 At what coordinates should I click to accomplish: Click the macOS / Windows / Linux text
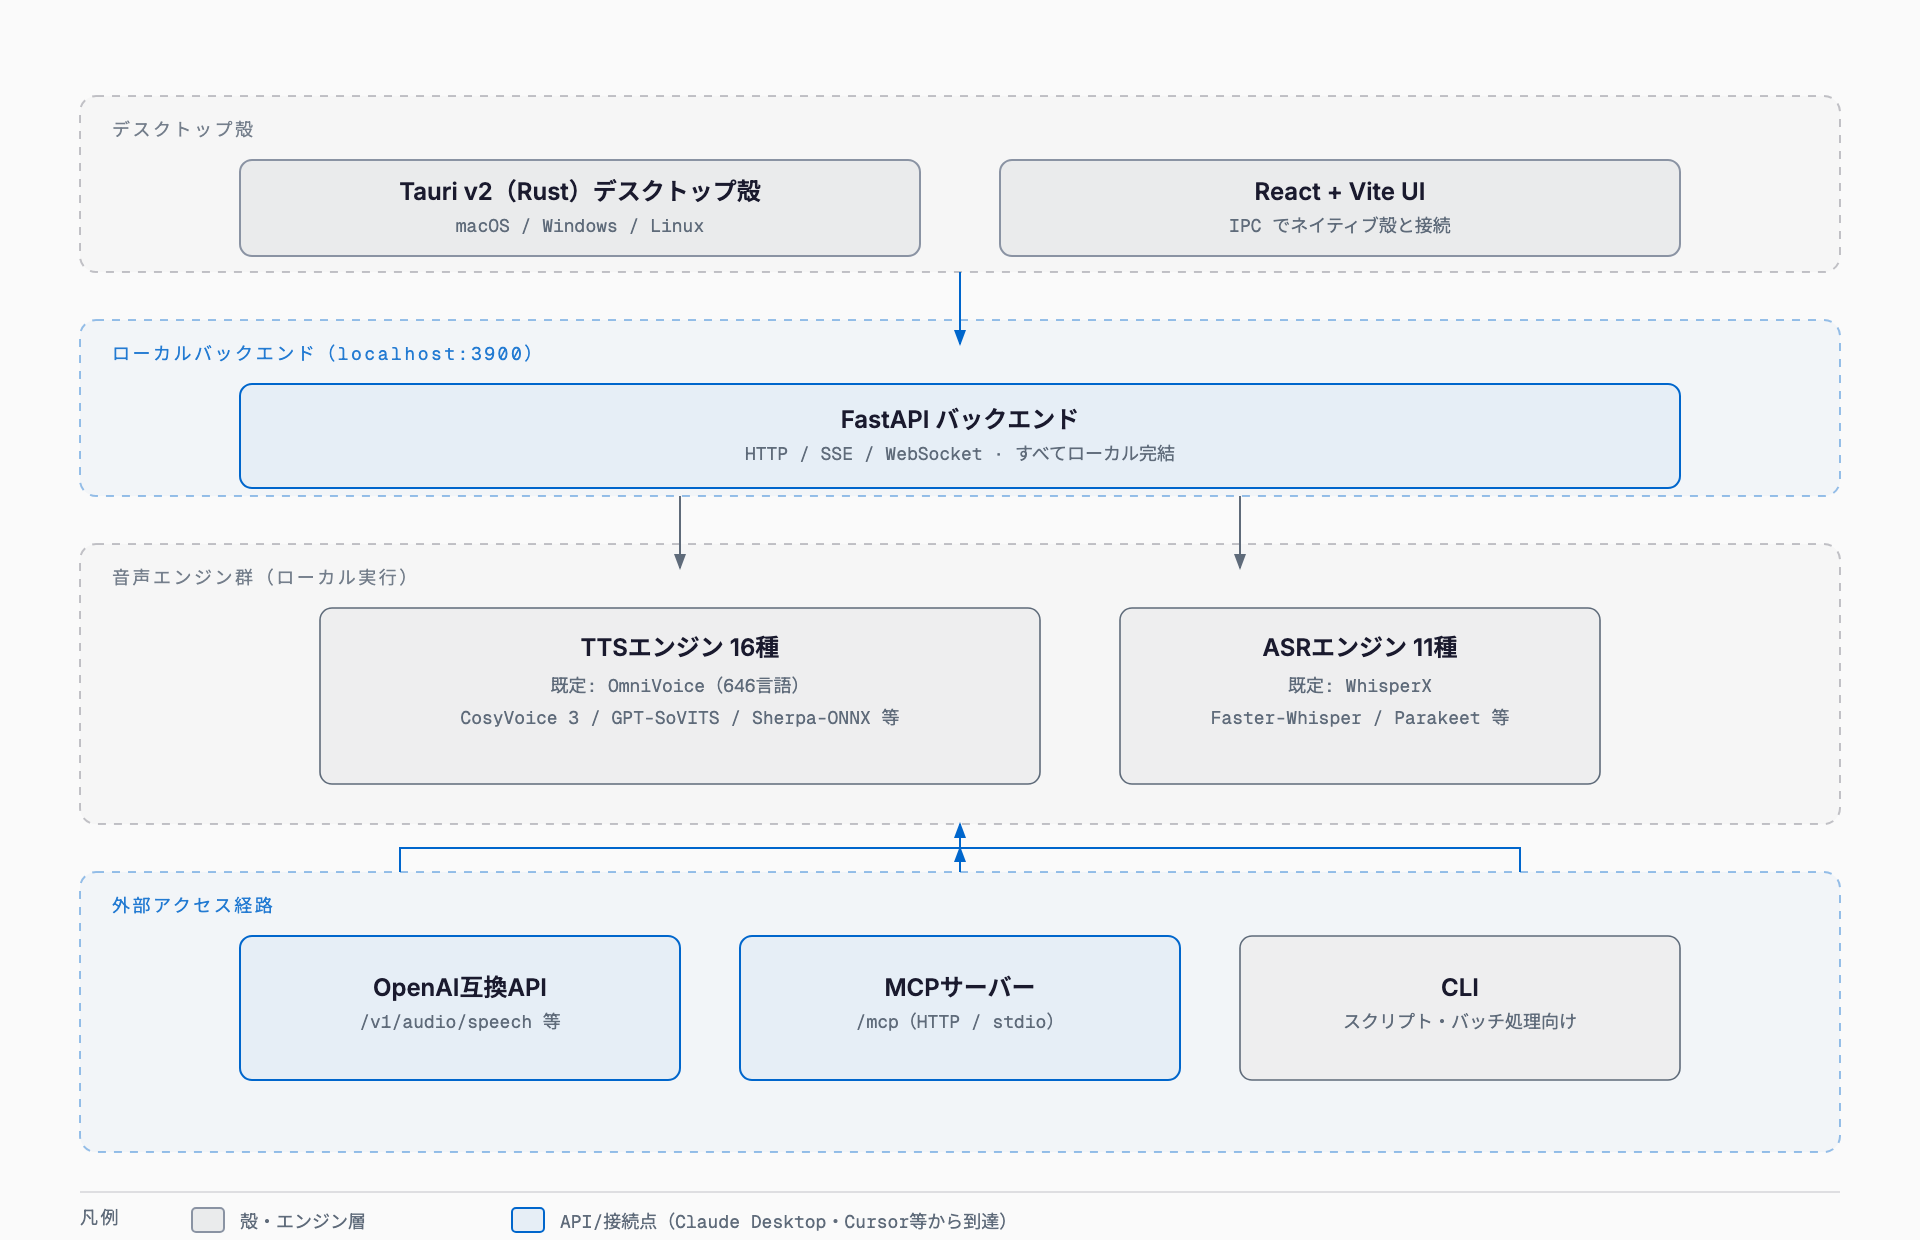[x=580, y=226]
